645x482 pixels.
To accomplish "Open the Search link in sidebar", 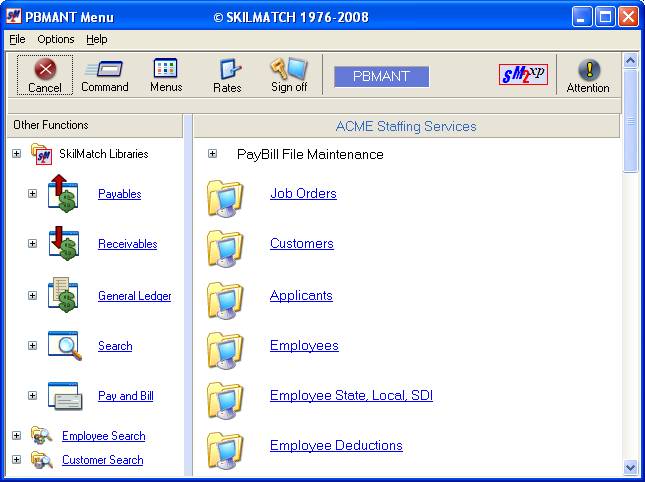I will pyautogui.click(x=115, y=346).
